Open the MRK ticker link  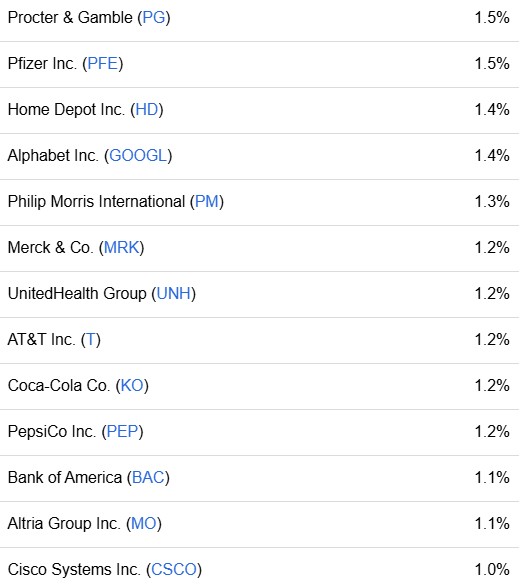click(x=121, y=247)
